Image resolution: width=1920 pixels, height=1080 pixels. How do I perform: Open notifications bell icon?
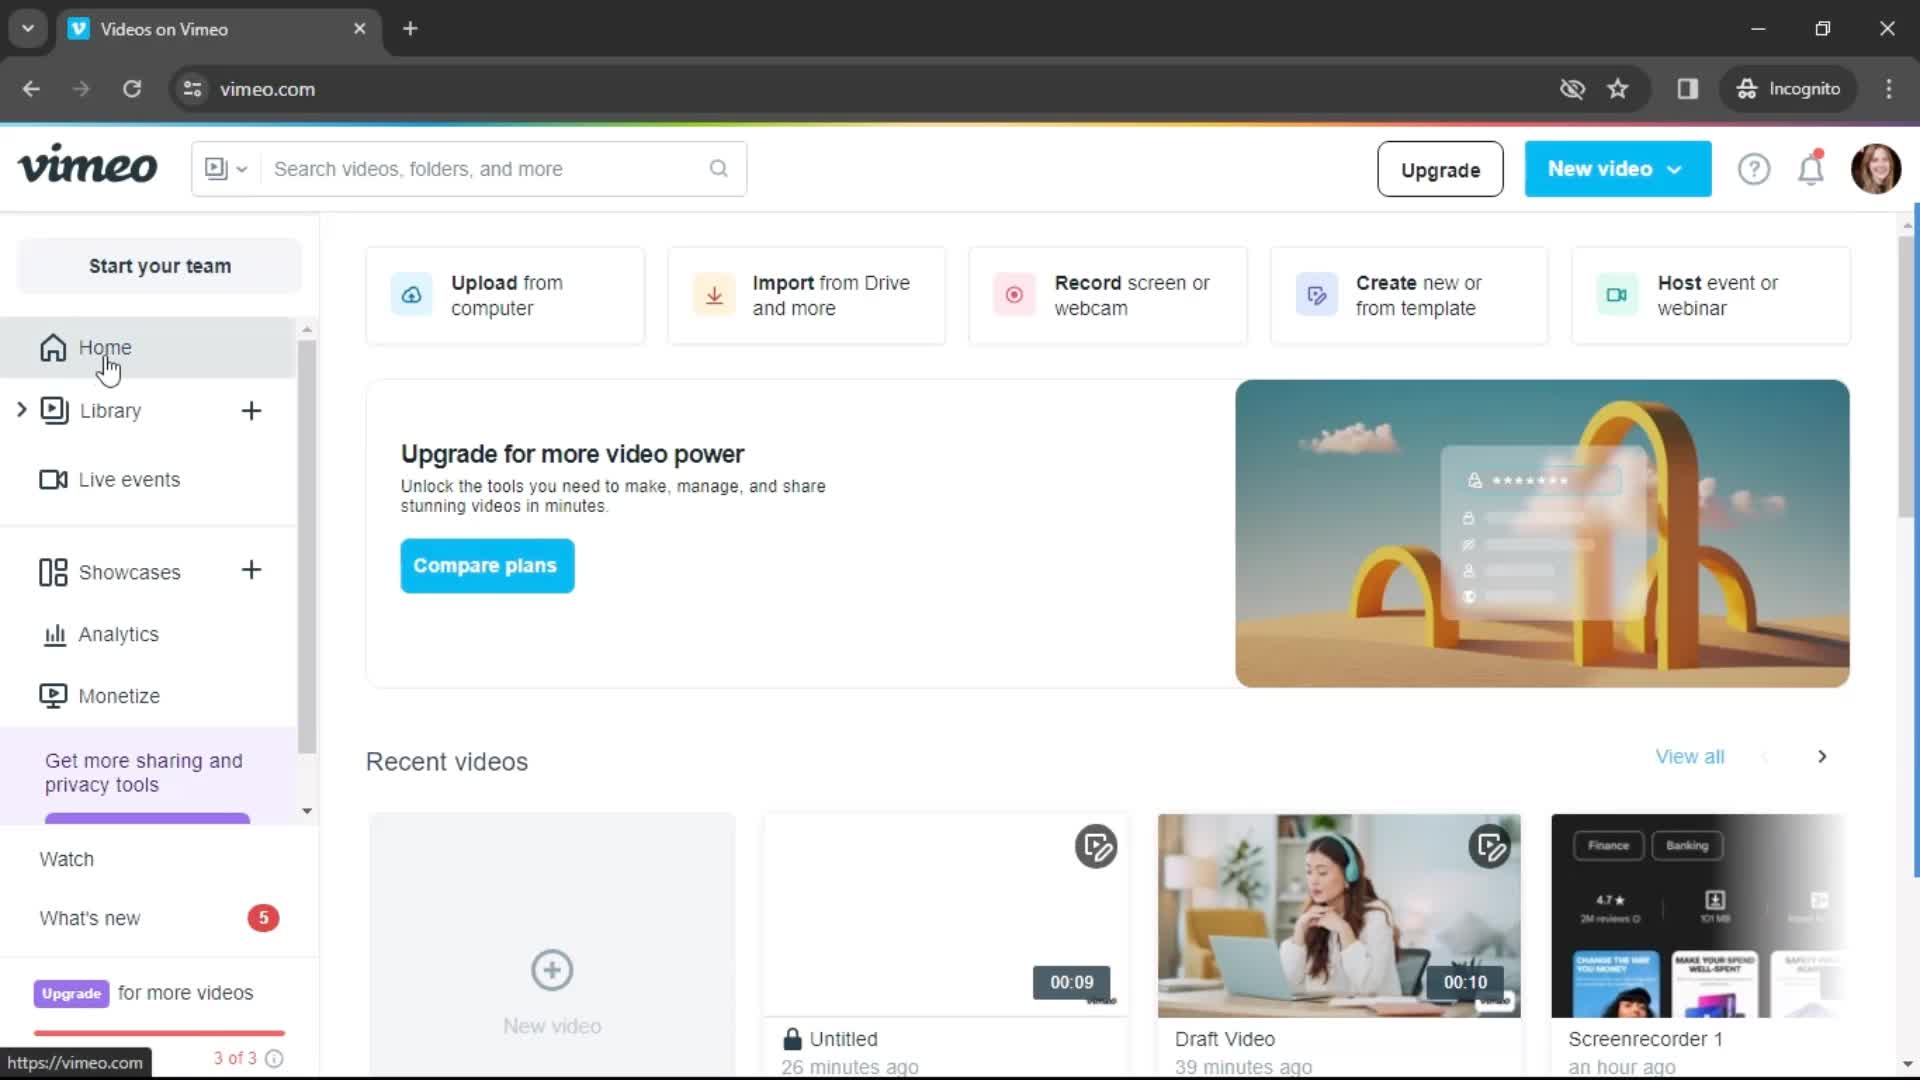(x=1811, y=169)
